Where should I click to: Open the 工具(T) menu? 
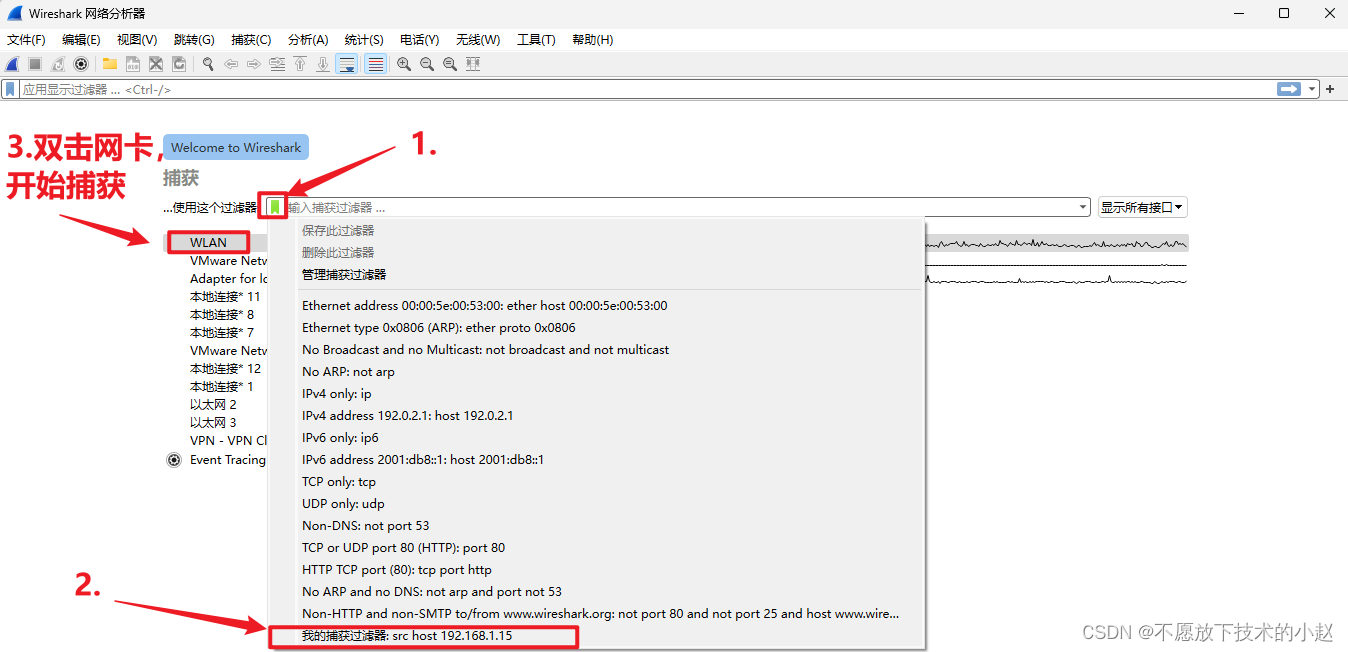point(536,40)
